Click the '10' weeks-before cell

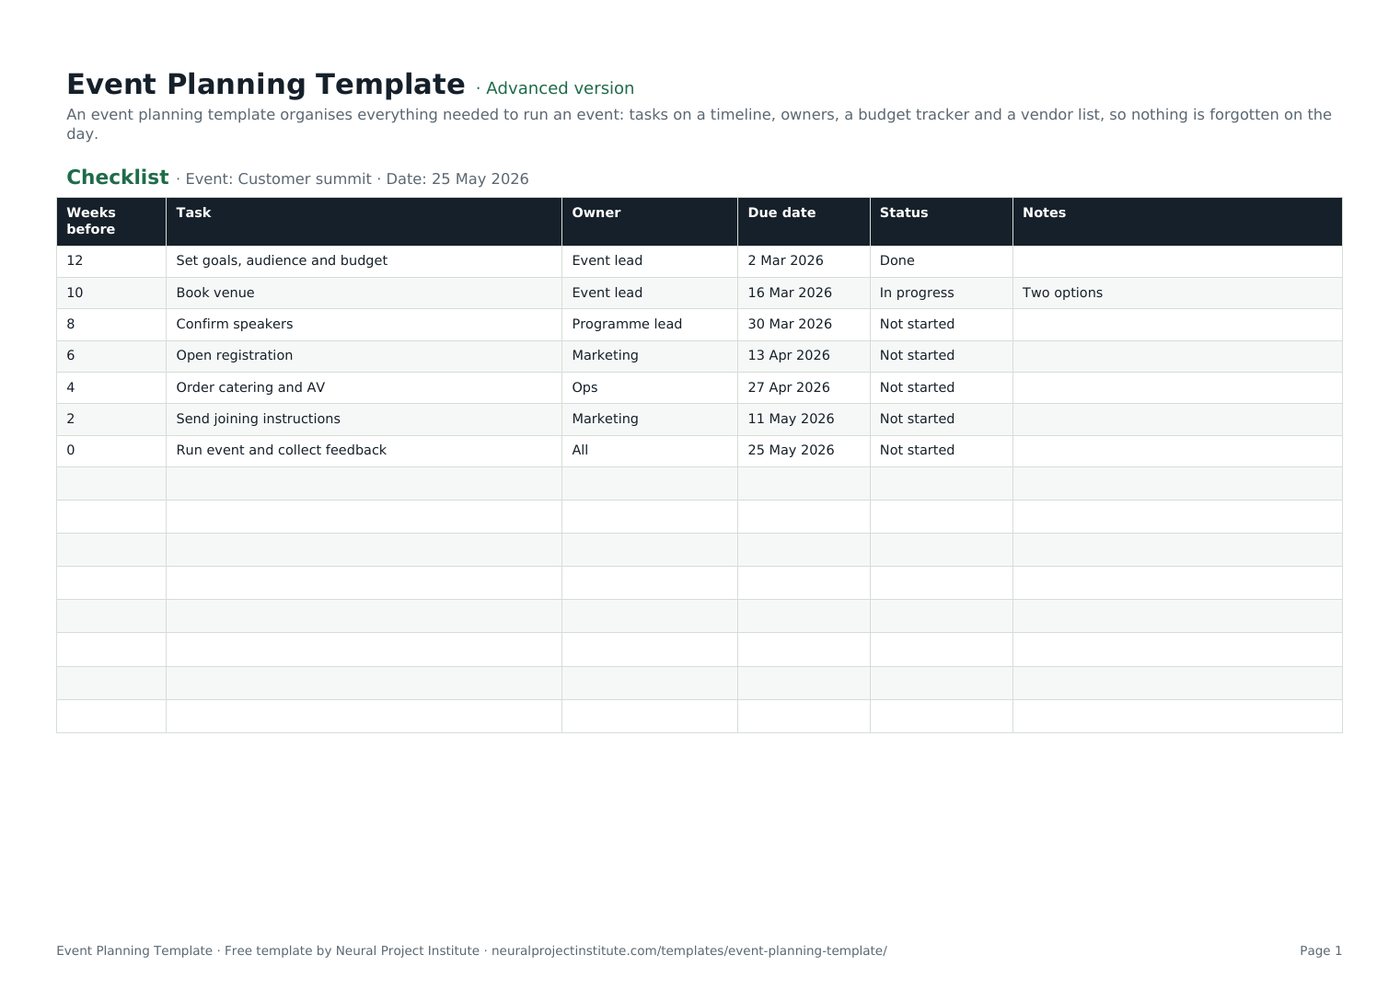pyautogui.click(x=111, y=293)
